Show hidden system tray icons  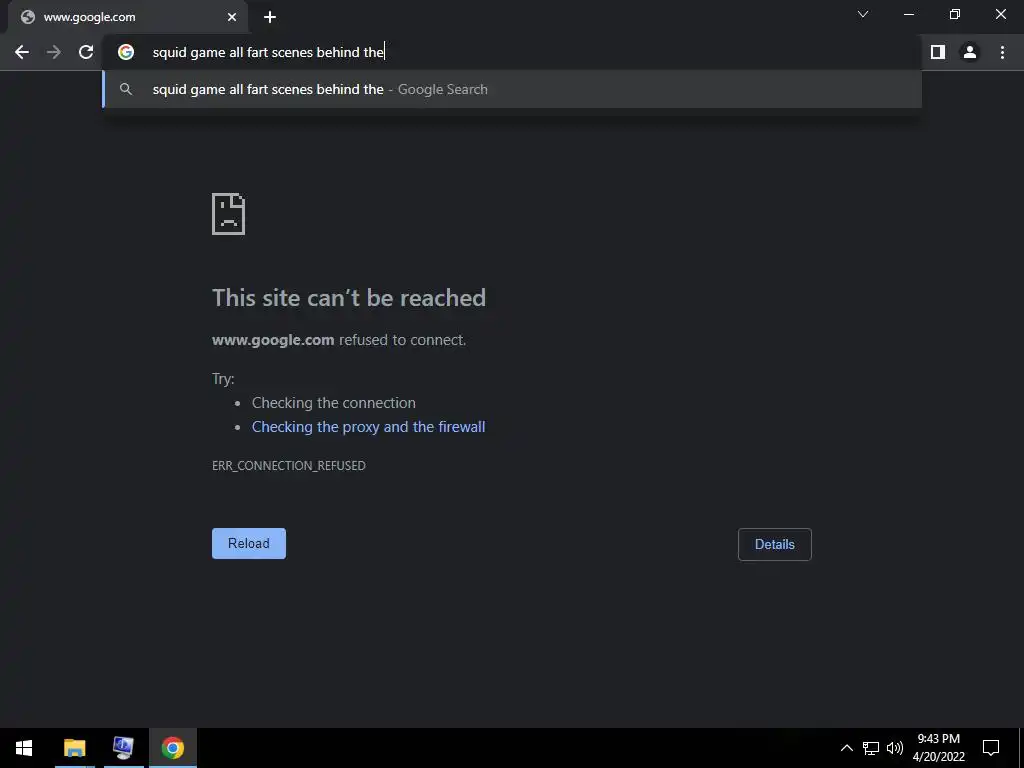pyautogui.click(x=846, y=748)
